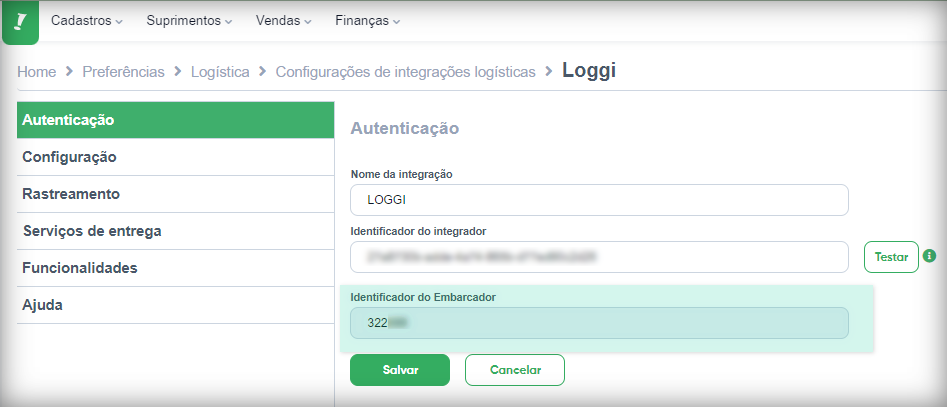Show the Ajuda section
Screen dimensions: 947x407
pyautogui.click(x=175, y=305)
